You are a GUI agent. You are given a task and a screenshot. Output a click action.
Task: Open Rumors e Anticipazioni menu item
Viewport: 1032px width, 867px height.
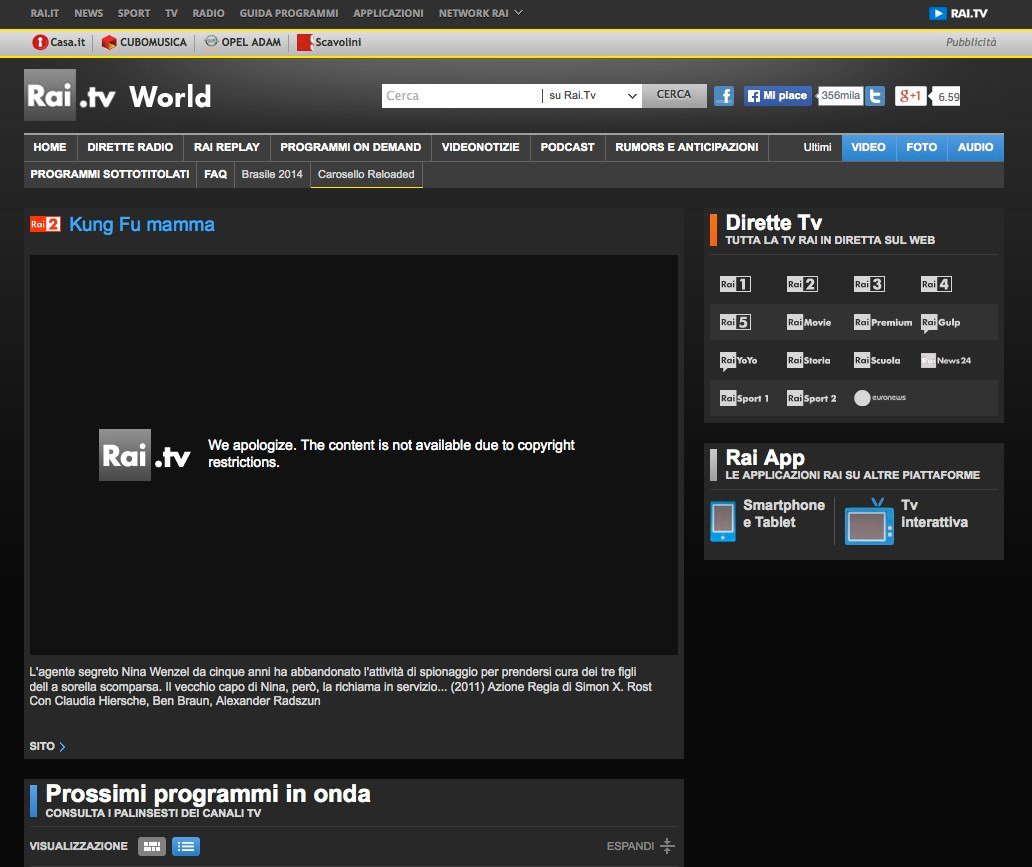pyautogui.click(x=687, y=147)
